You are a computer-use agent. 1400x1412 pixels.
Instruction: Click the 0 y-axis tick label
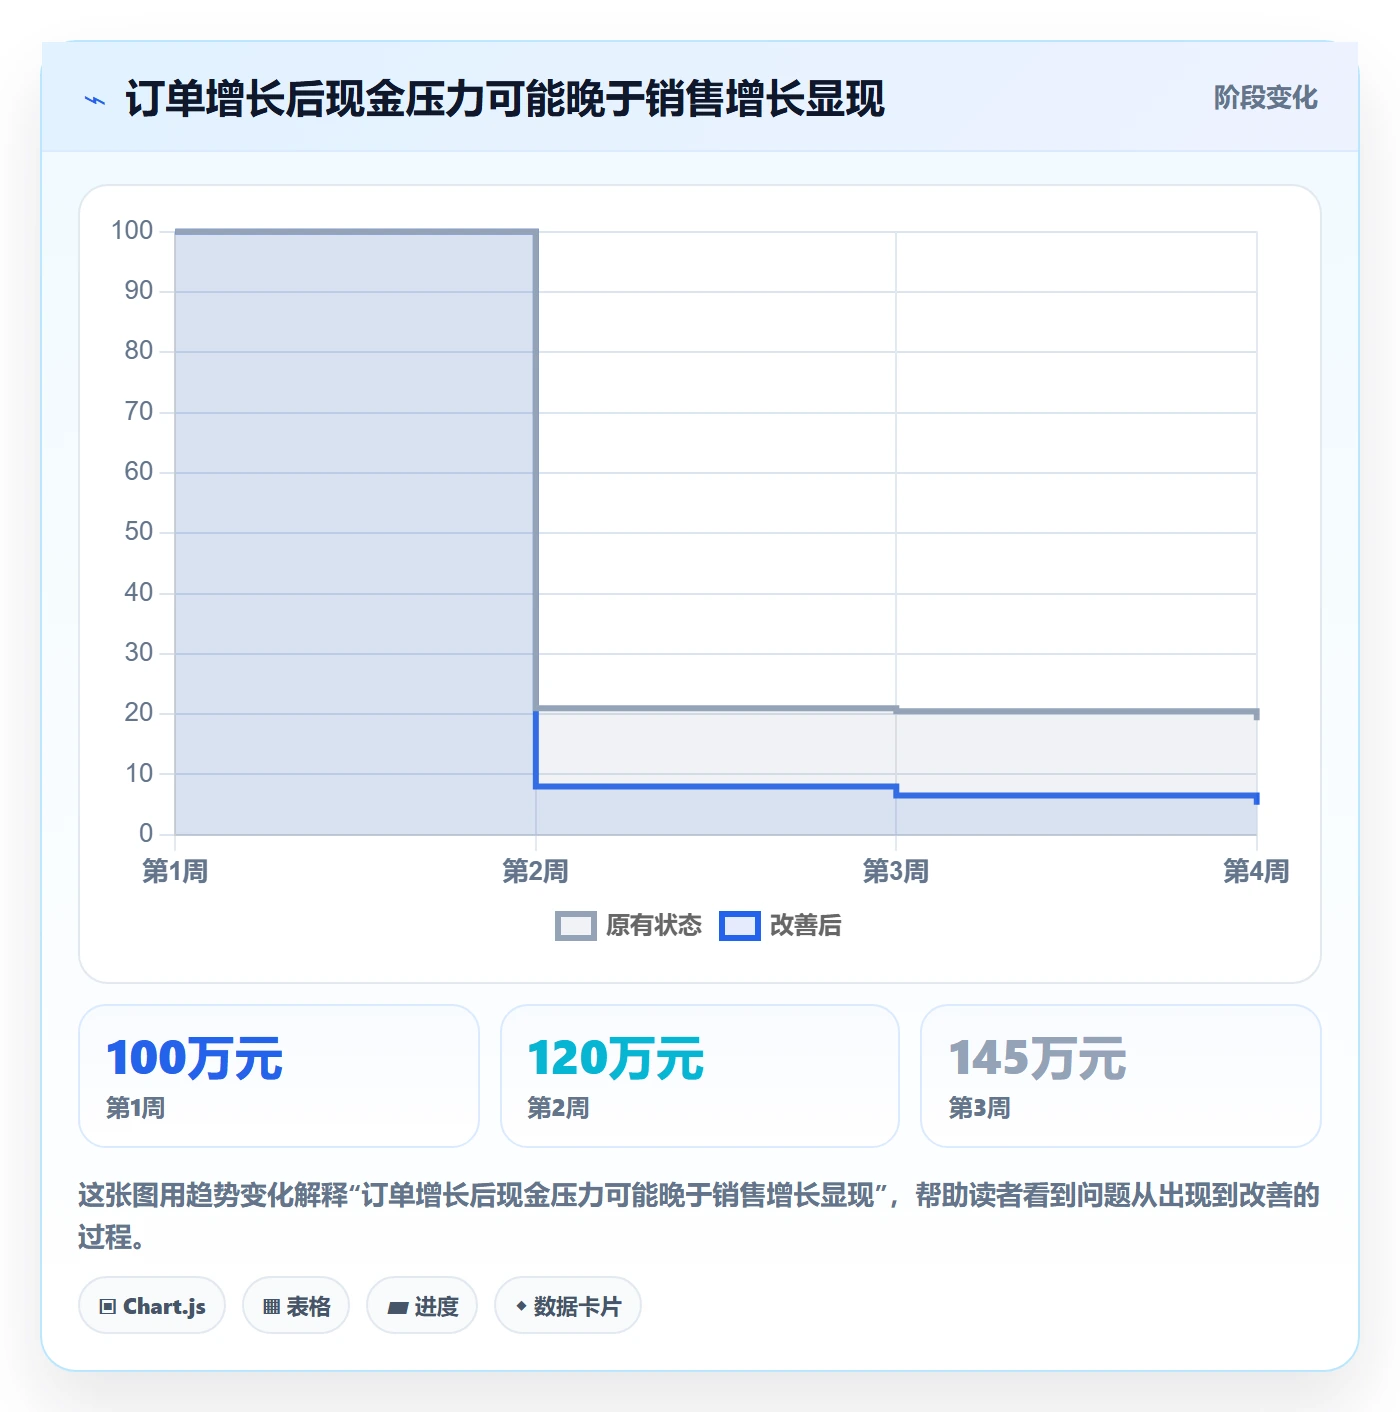click(146, 833)
